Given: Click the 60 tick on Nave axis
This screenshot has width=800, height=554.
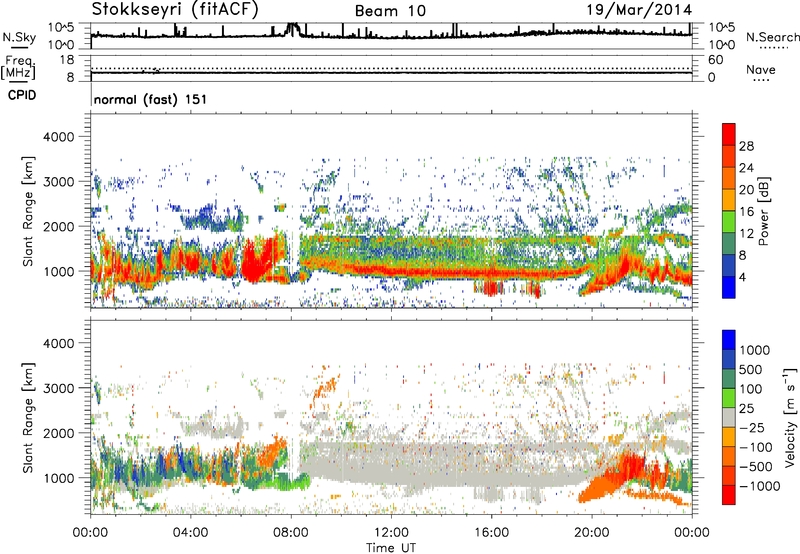Looking at the screenshot, I should point(716,60).
